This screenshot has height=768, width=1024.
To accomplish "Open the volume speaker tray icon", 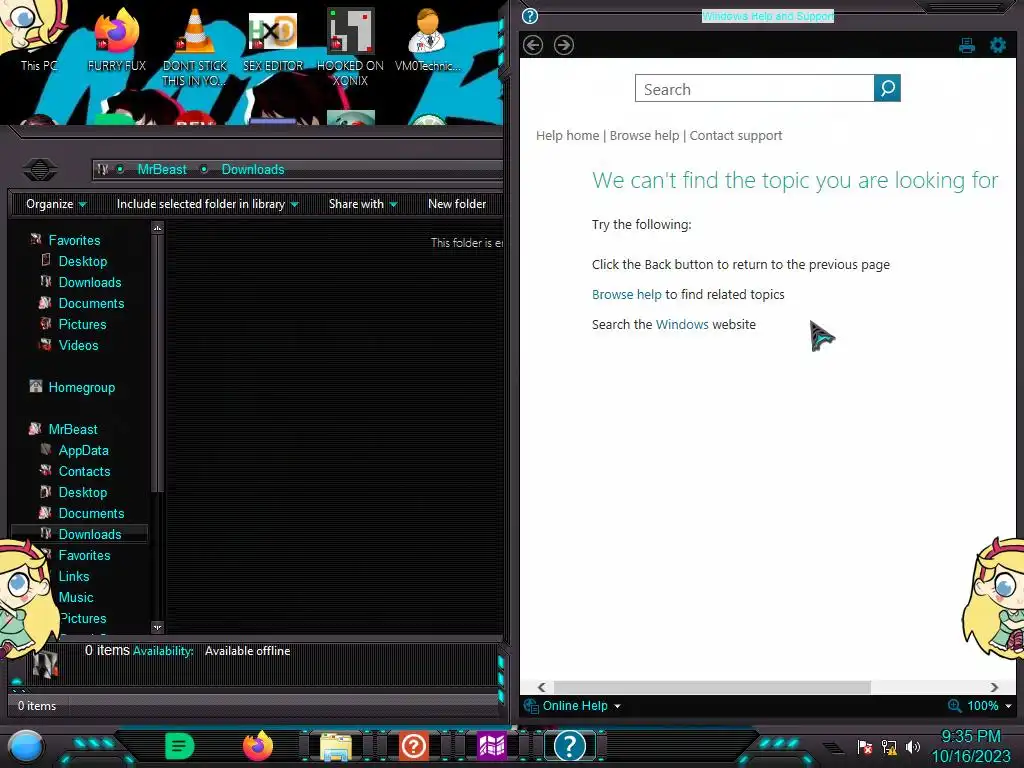I will point(913,746).
